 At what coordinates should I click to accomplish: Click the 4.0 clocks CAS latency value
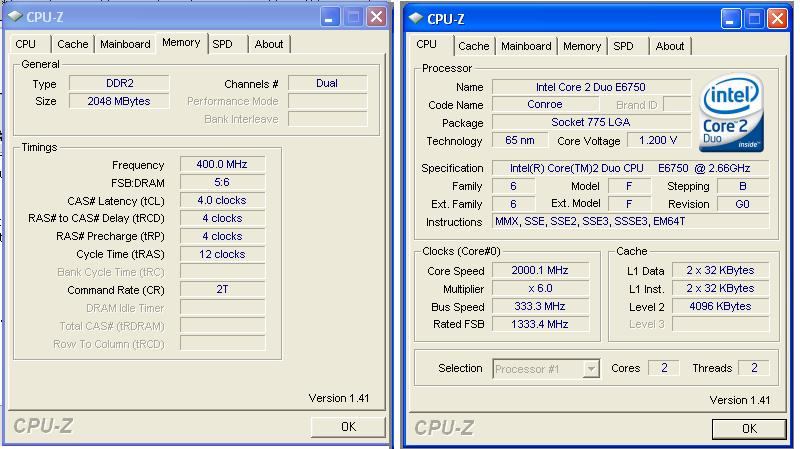tap(222, 200)
